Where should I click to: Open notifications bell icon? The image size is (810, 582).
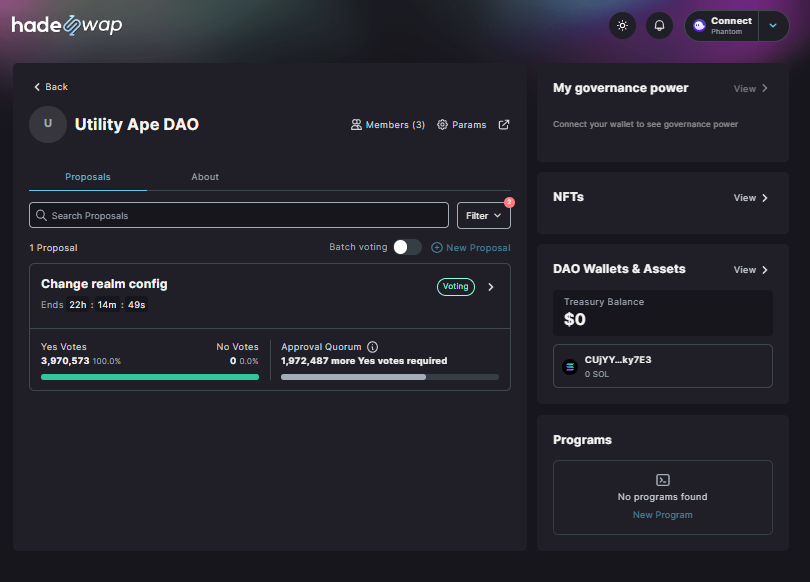coord(660,25)
